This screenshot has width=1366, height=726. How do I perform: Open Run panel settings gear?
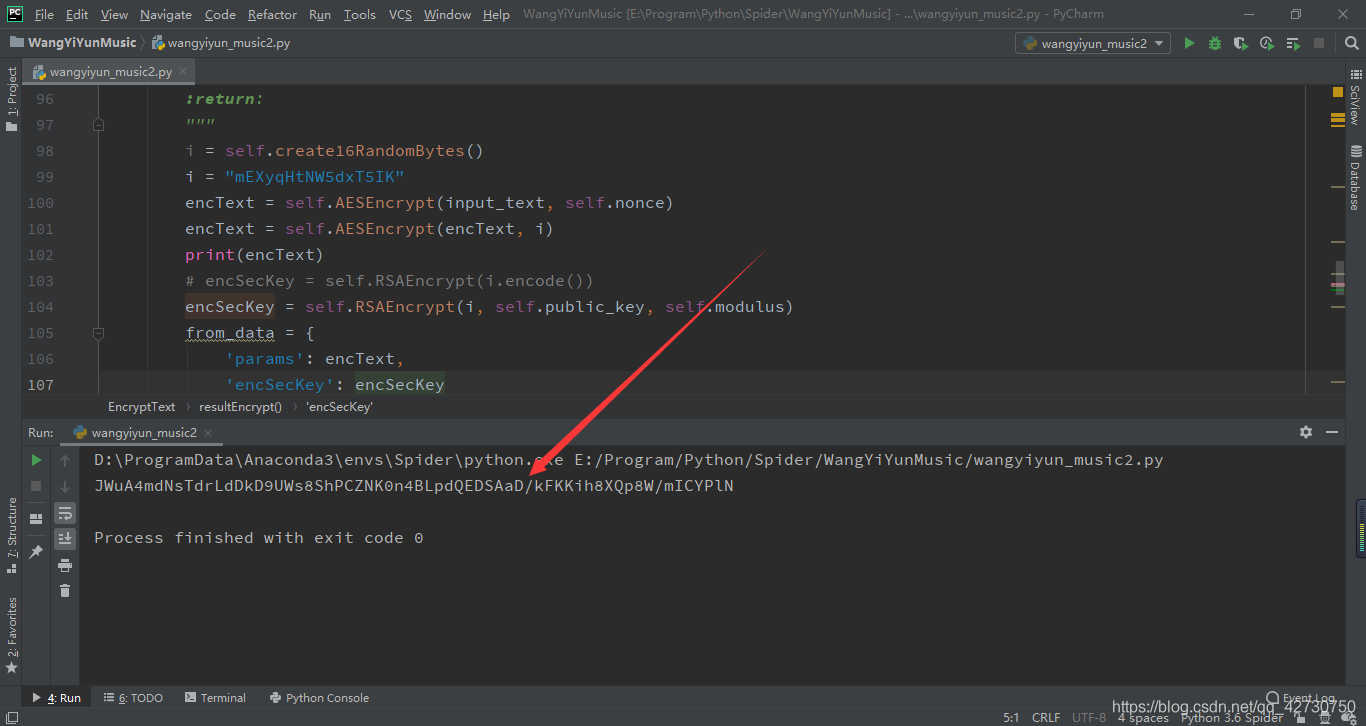coord(1306,432)
